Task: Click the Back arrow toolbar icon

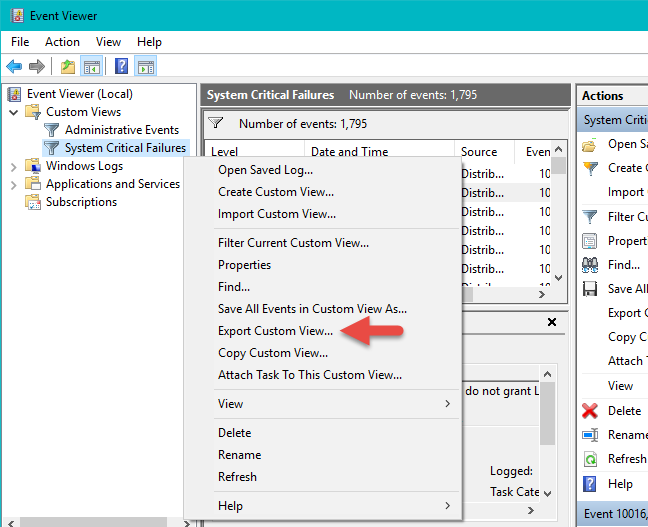Action: click(14, 66)
